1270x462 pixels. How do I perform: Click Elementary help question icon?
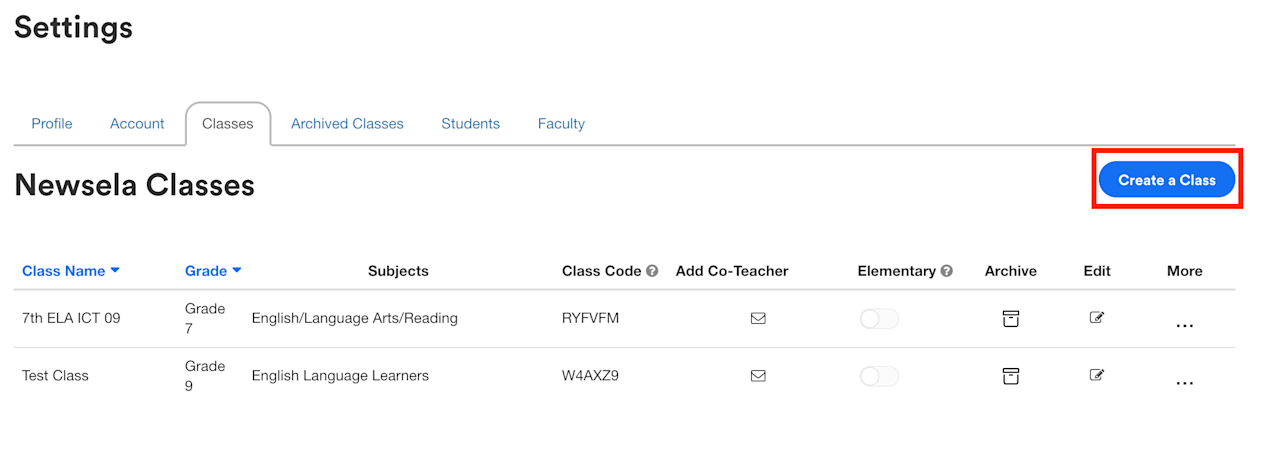947,271
